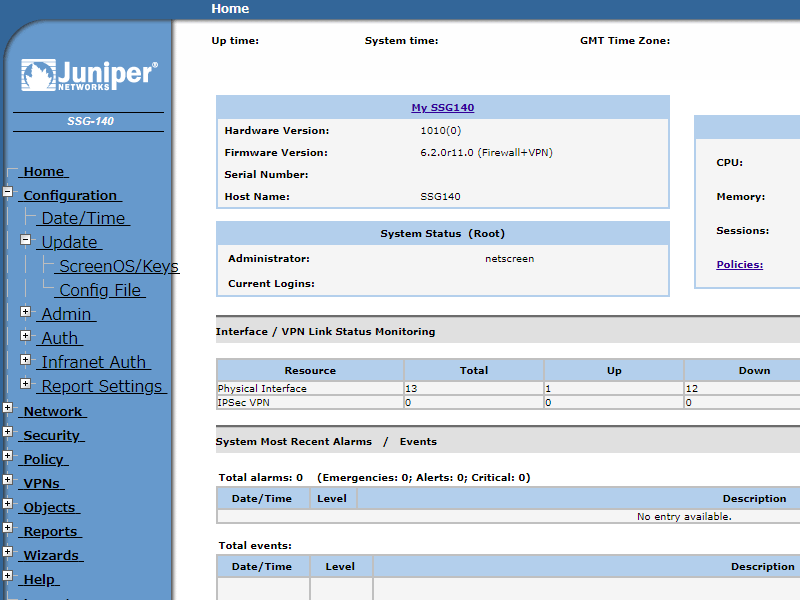Click the Events heading text

click(x=418, y=441)
